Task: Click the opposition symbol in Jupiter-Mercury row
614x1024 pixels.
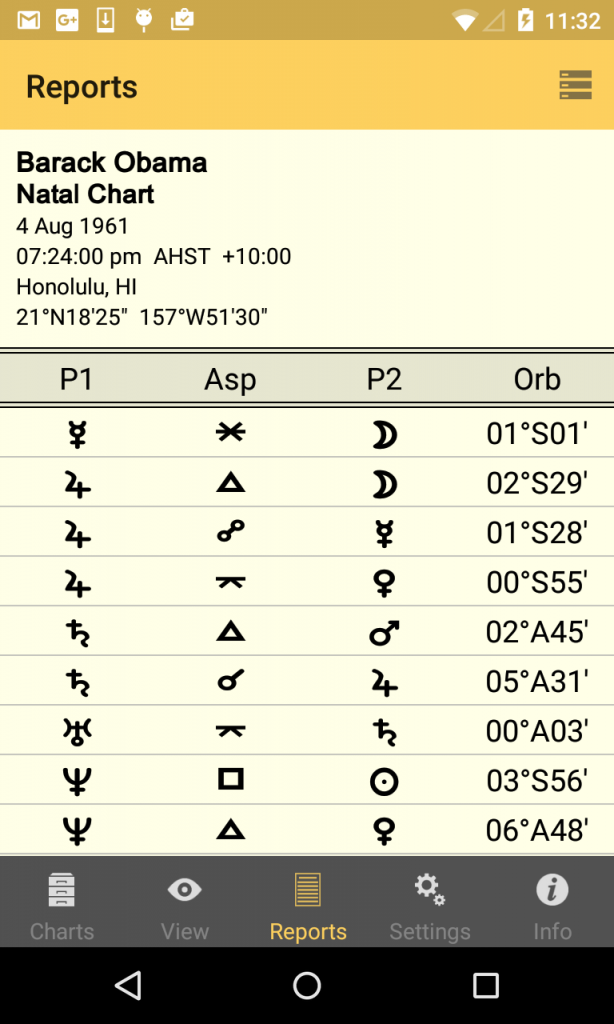Action: click(x=231, y=532)
